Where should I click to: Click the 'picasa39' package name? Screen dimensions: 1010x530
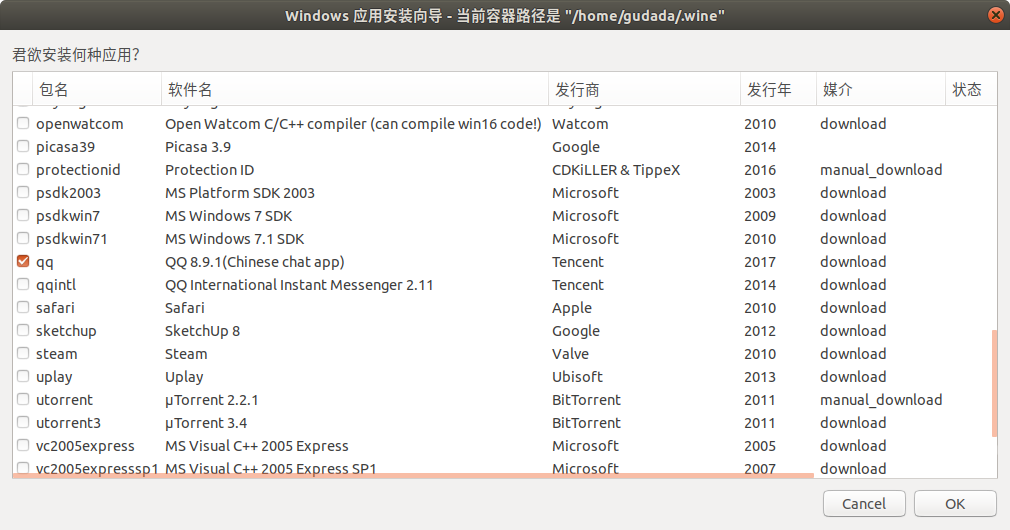click(x=65, y=147)
